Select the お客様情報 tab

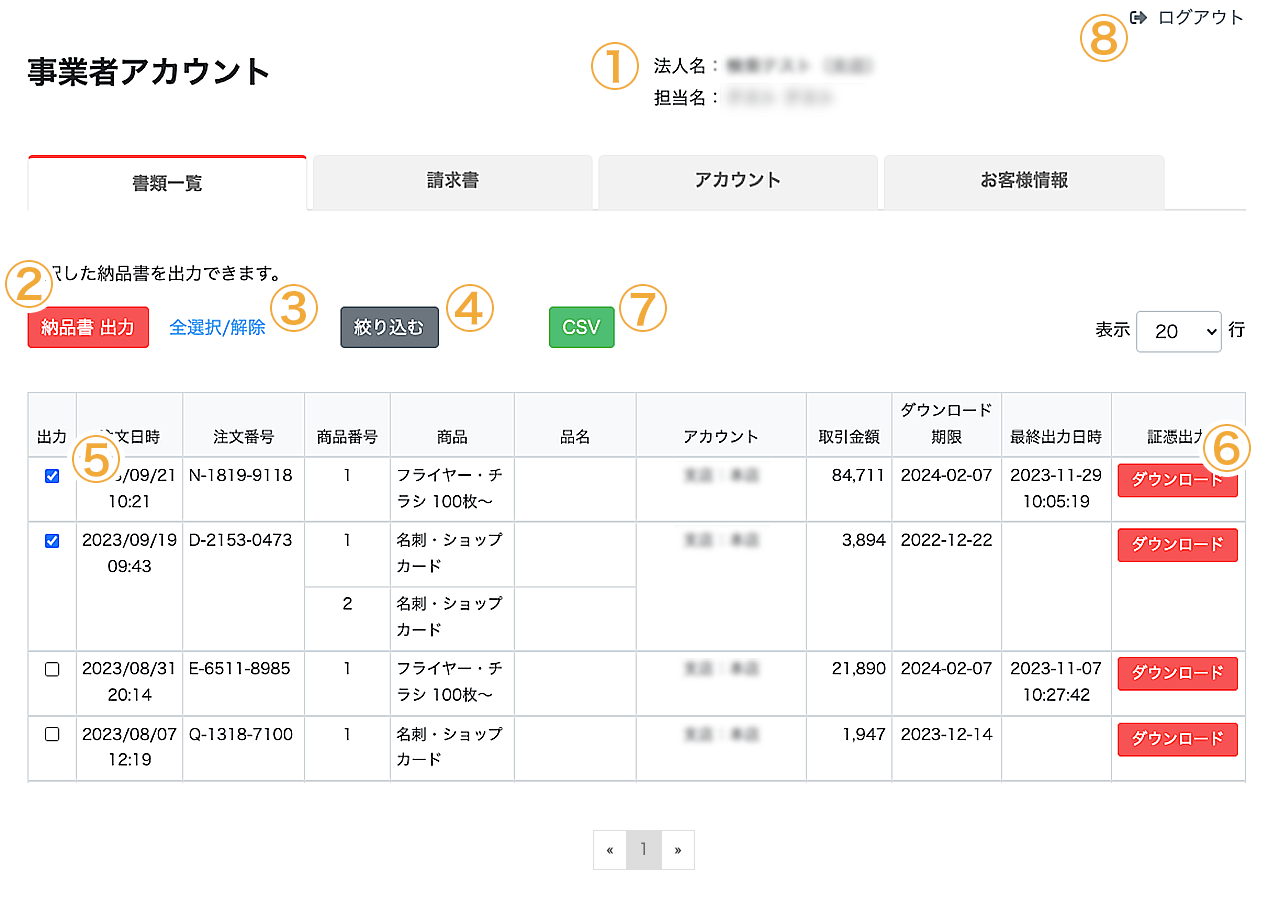tap(1023, 181)
